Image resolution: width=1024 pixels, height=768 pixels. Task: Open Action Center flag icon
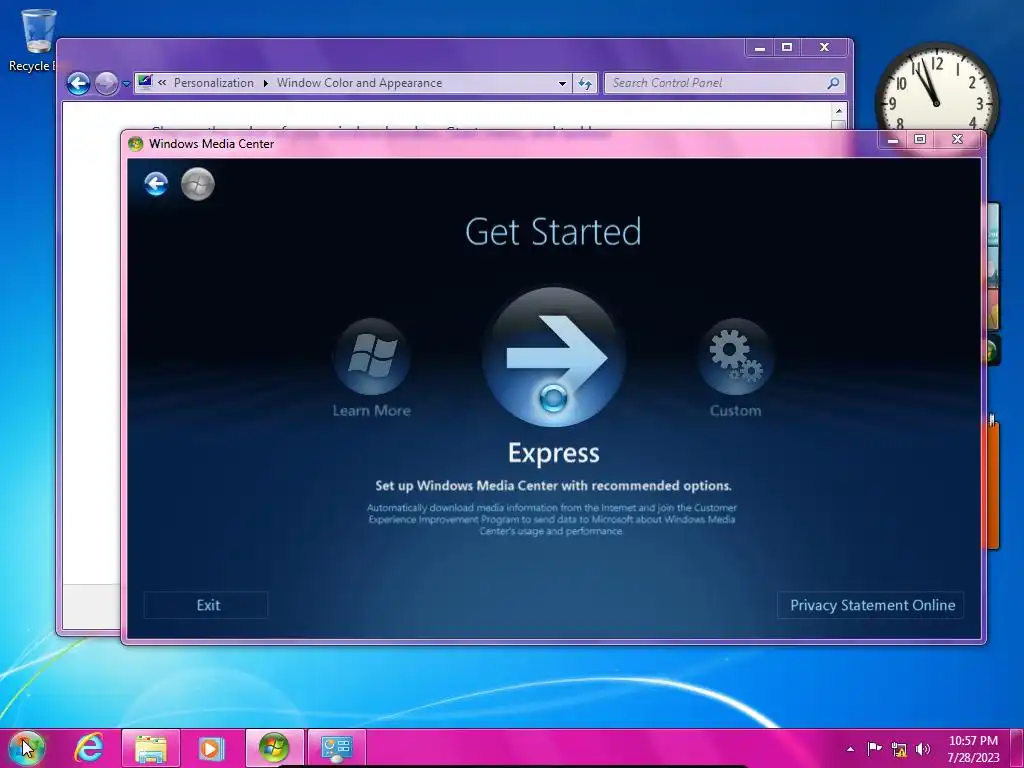[874, 748]
